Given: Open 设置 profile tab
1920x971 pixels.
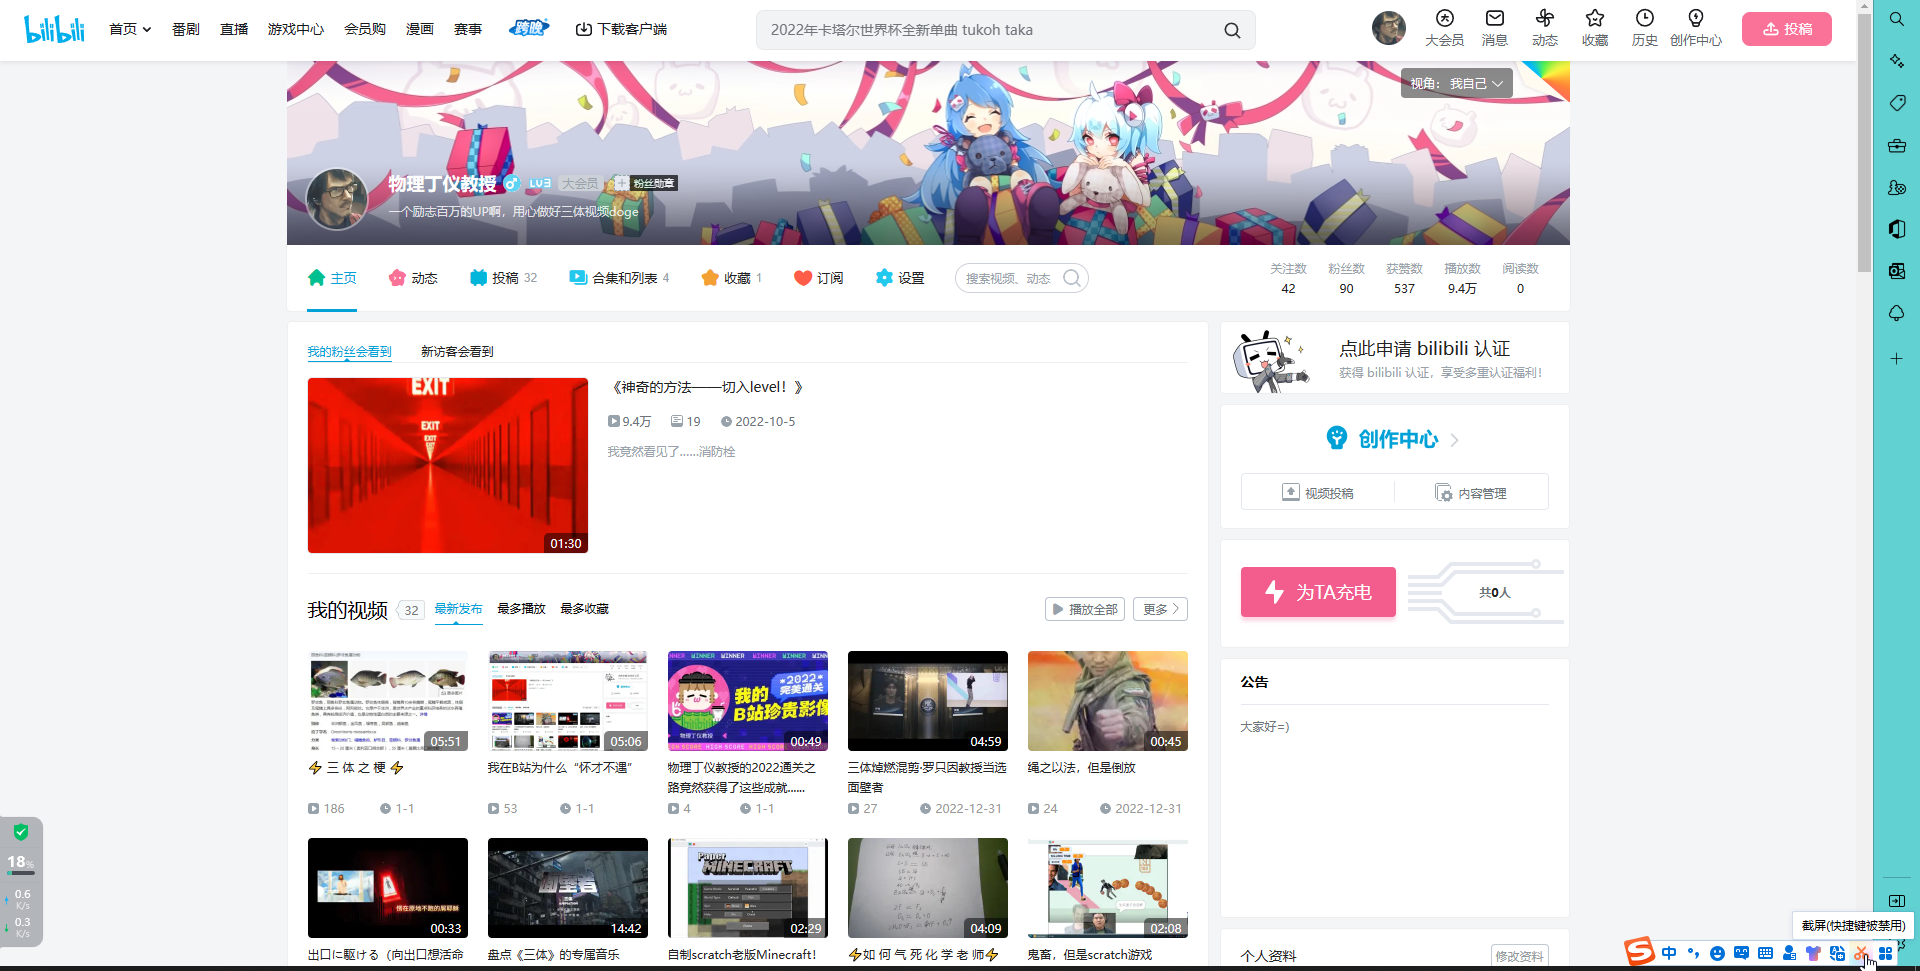Looking at the screenshot, I should point(899,278).
